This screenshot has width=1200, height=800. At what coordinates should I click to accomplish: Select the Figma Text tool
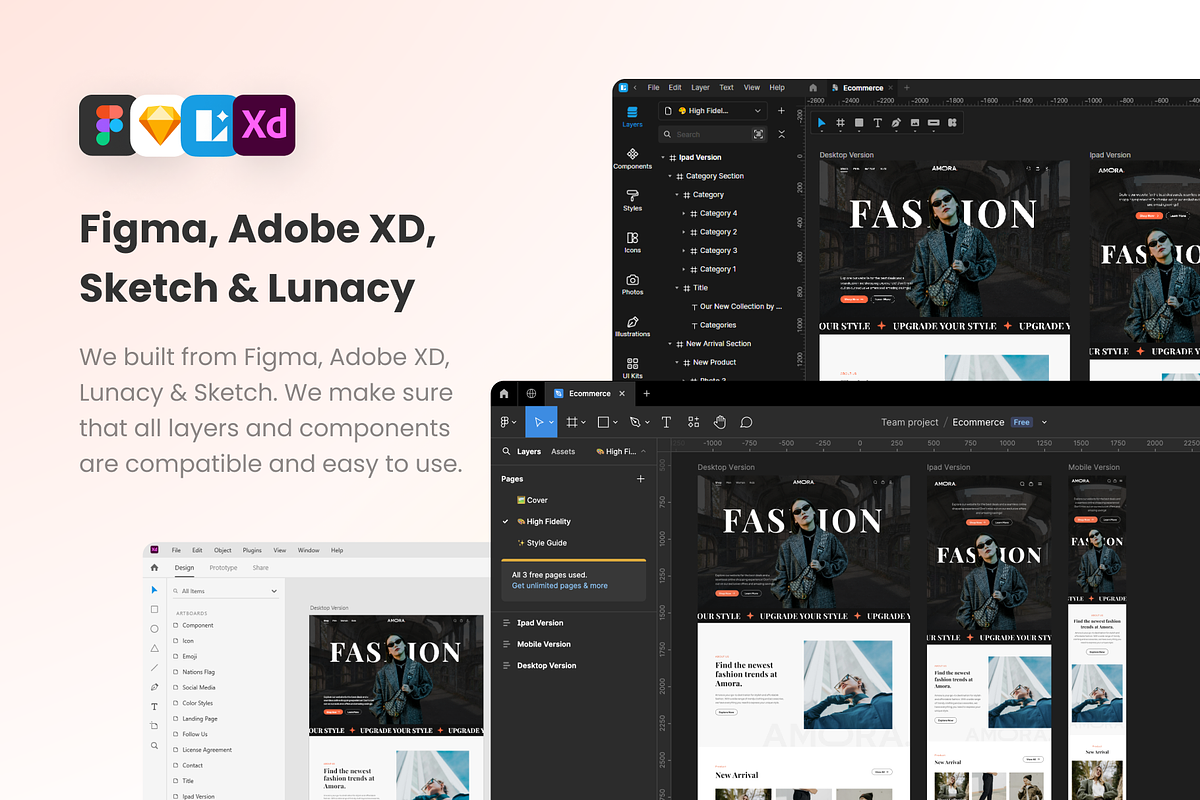(666, 422)
